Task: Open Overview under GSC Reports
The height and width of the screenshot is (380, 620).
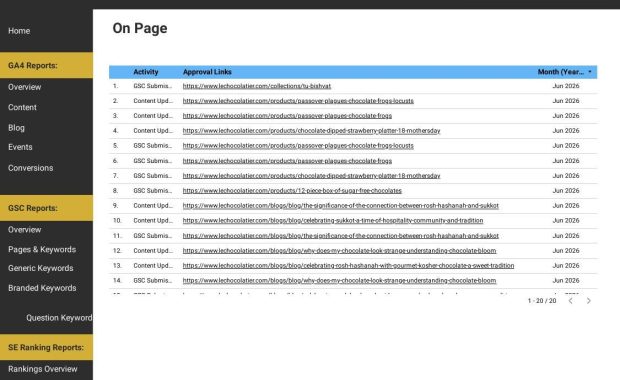Action: [25, 230]
